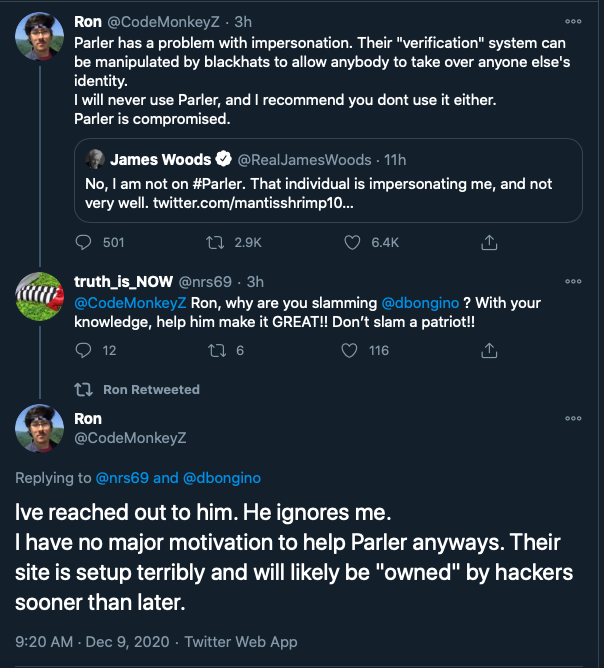604x668 pixels.
Task: Reply to truth_is_NOW's tweet
Action: click(x=84, y=350)
